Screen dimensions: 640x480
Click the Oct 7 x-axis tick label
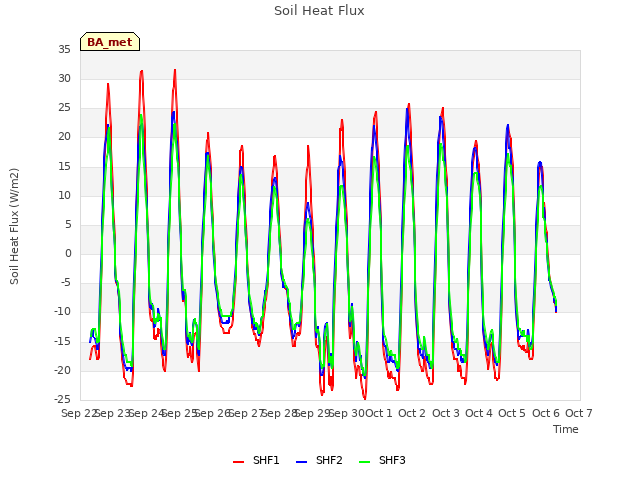pos(579,413)
